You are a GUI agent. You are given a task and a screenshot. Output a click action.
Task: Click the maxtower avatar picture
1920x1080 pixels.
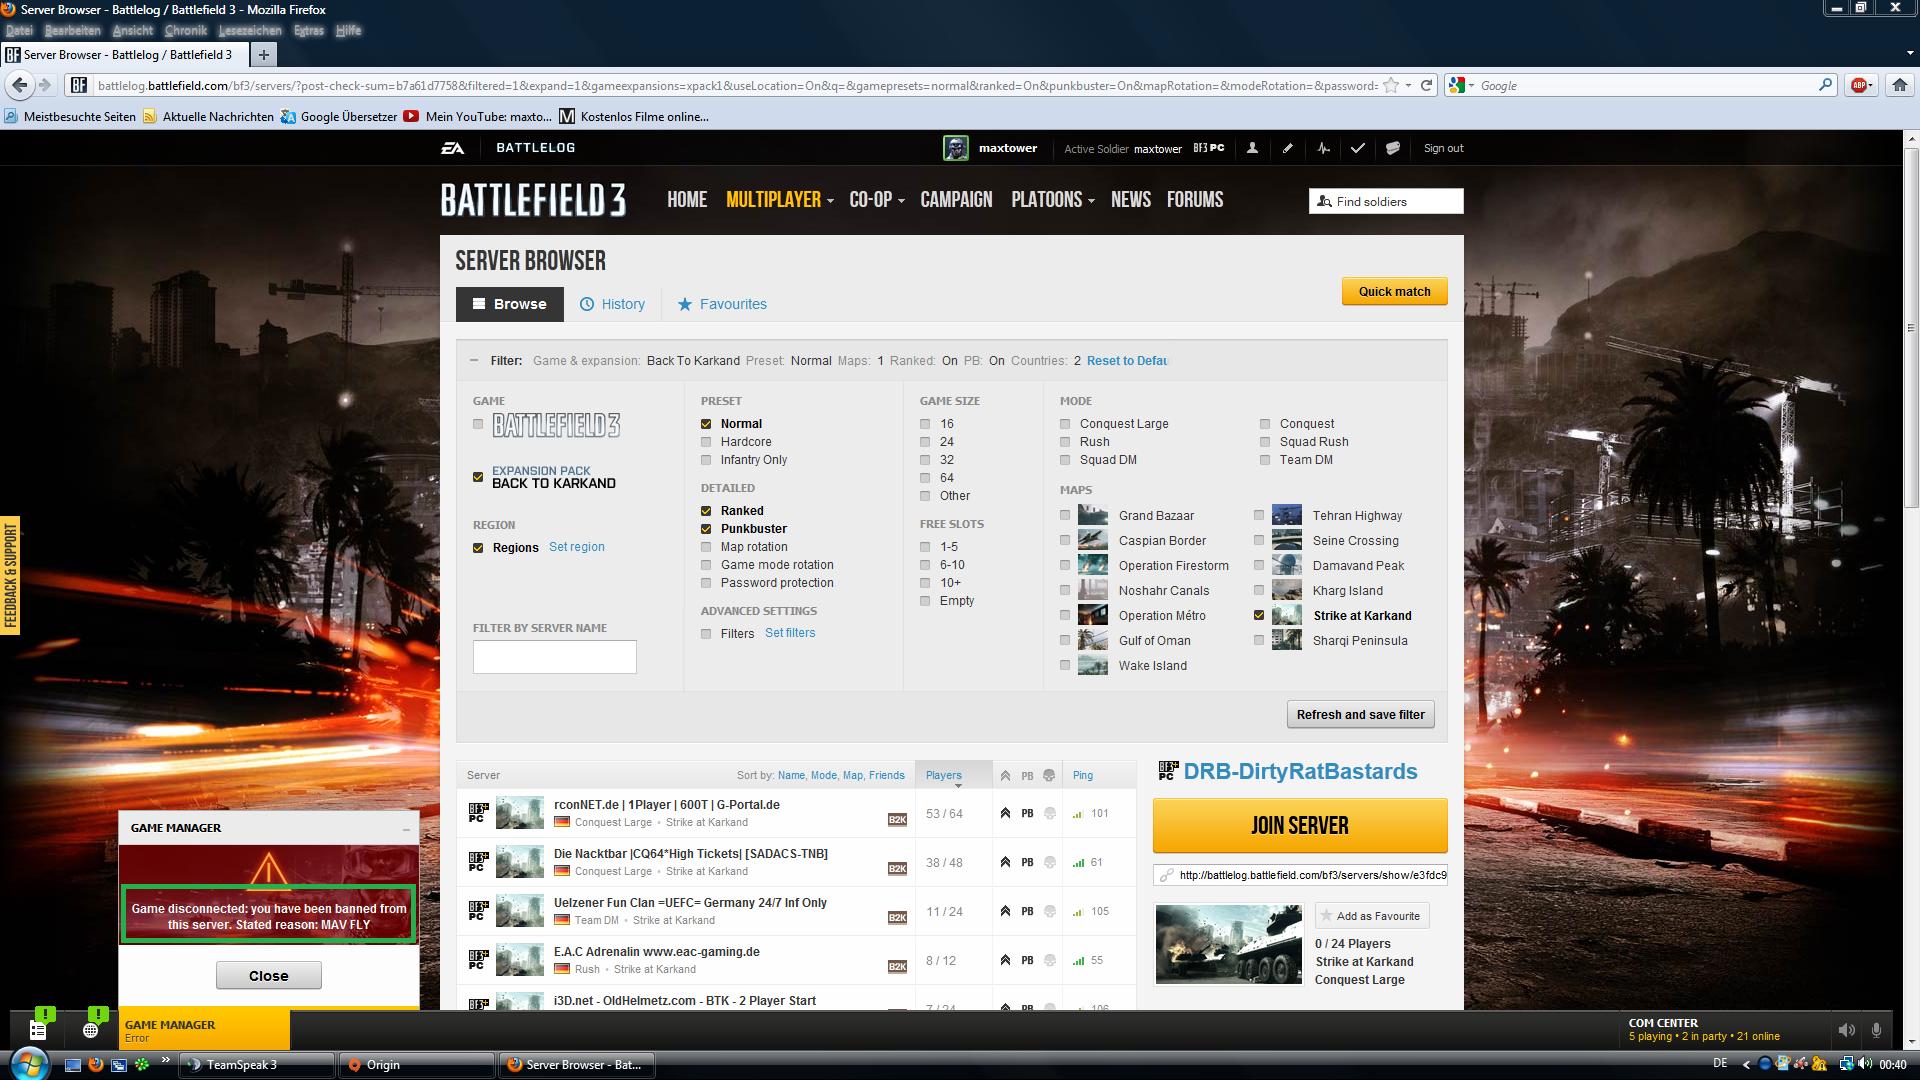coord(955,148)
